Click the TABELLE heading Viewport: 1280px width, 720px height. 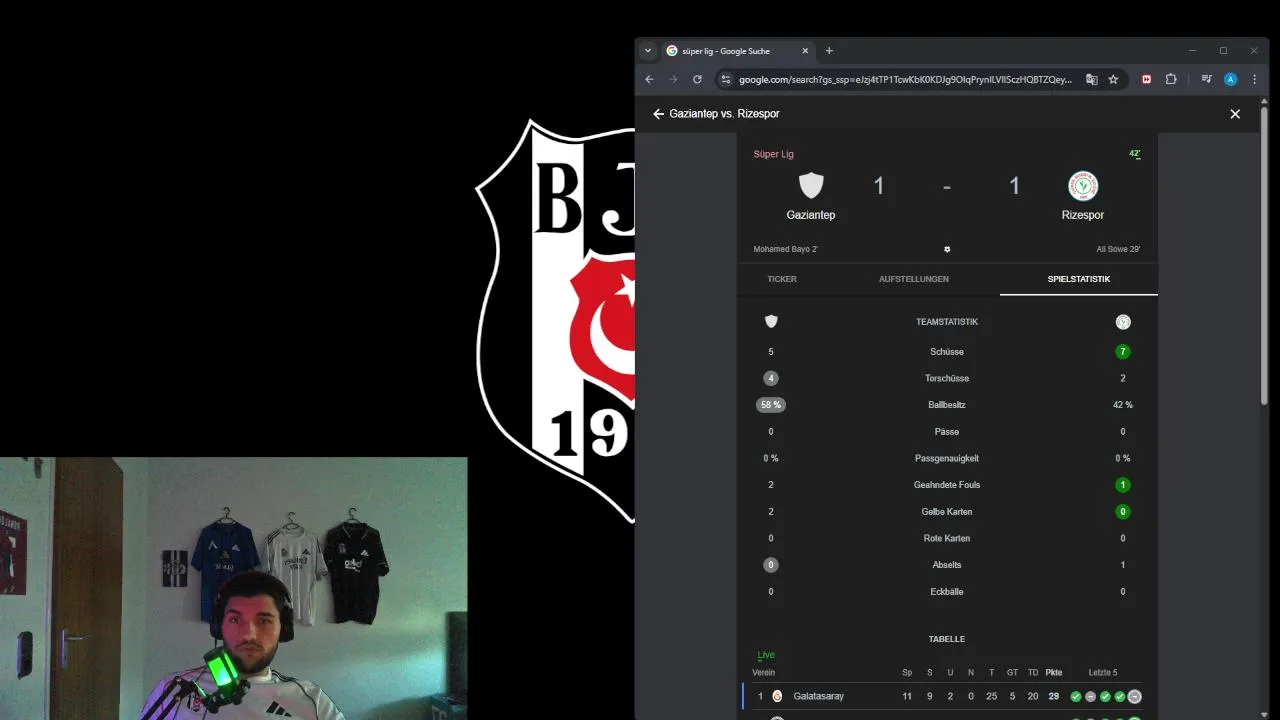tap(947, 639)
